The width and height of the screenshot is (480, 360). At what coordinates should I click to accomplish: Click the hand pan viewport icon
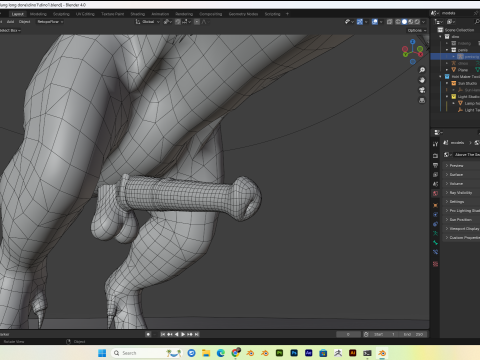pyautogui.click(x=422, y=80)
